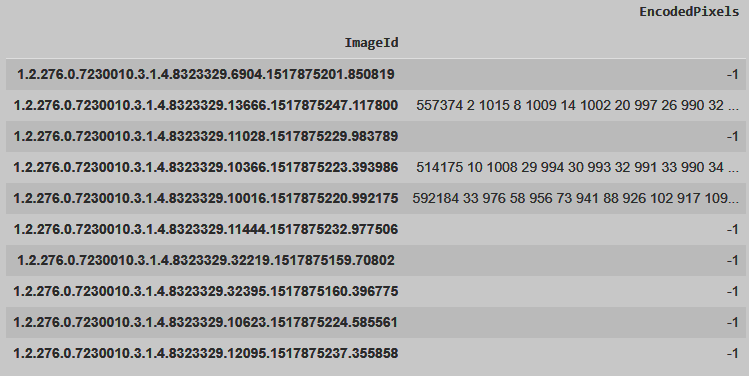Click the -1 value for 32219 row

[x=733, y=260]
